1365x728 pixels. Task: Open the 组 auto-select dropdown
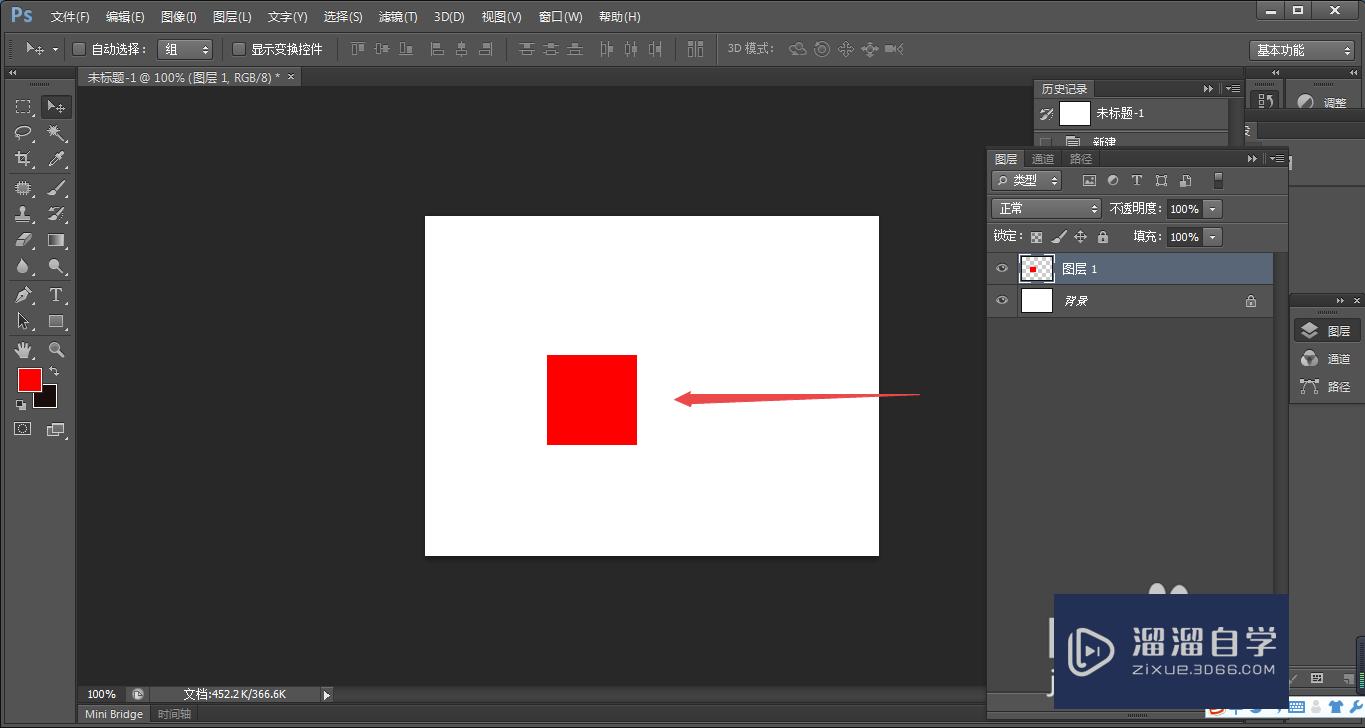click(x=185, y=49)
